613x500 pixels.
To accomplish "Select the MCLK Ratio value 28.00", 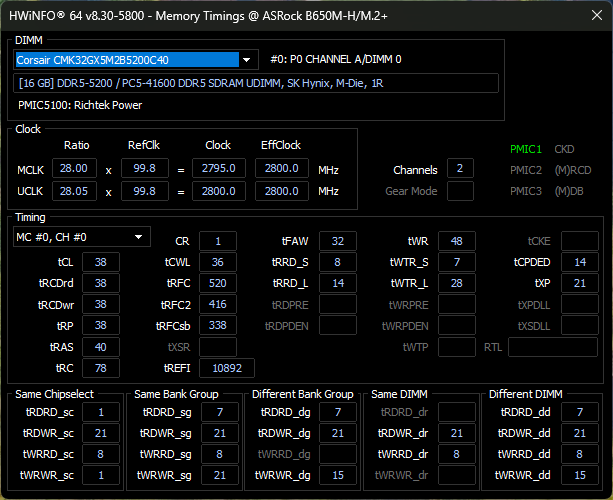I will pos(74,168).
